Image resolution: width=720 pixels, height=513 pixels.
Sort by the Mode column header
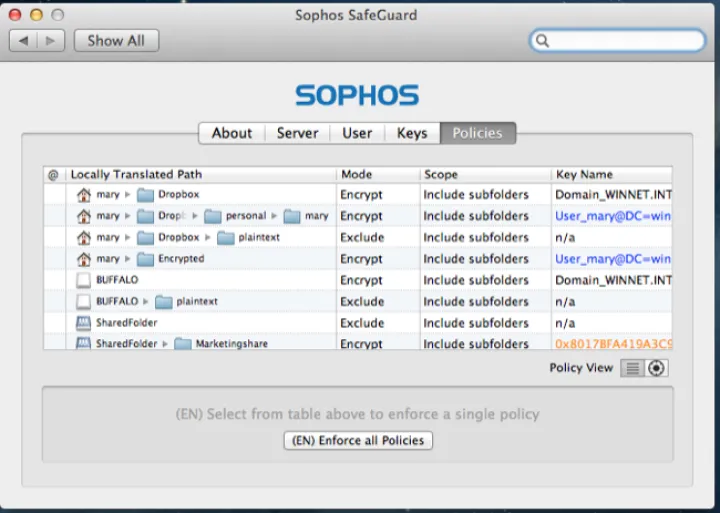point(376,174)
